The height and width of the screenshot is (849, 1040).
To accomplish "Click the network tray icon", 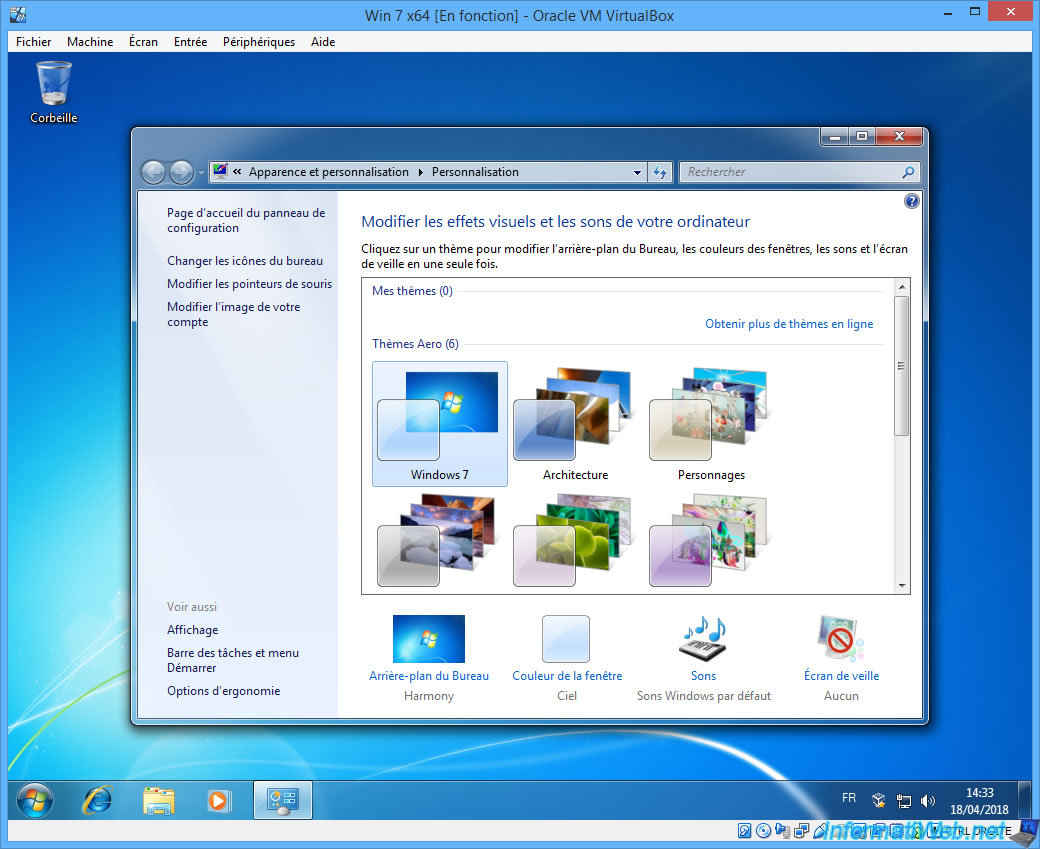I will point(903,801).
